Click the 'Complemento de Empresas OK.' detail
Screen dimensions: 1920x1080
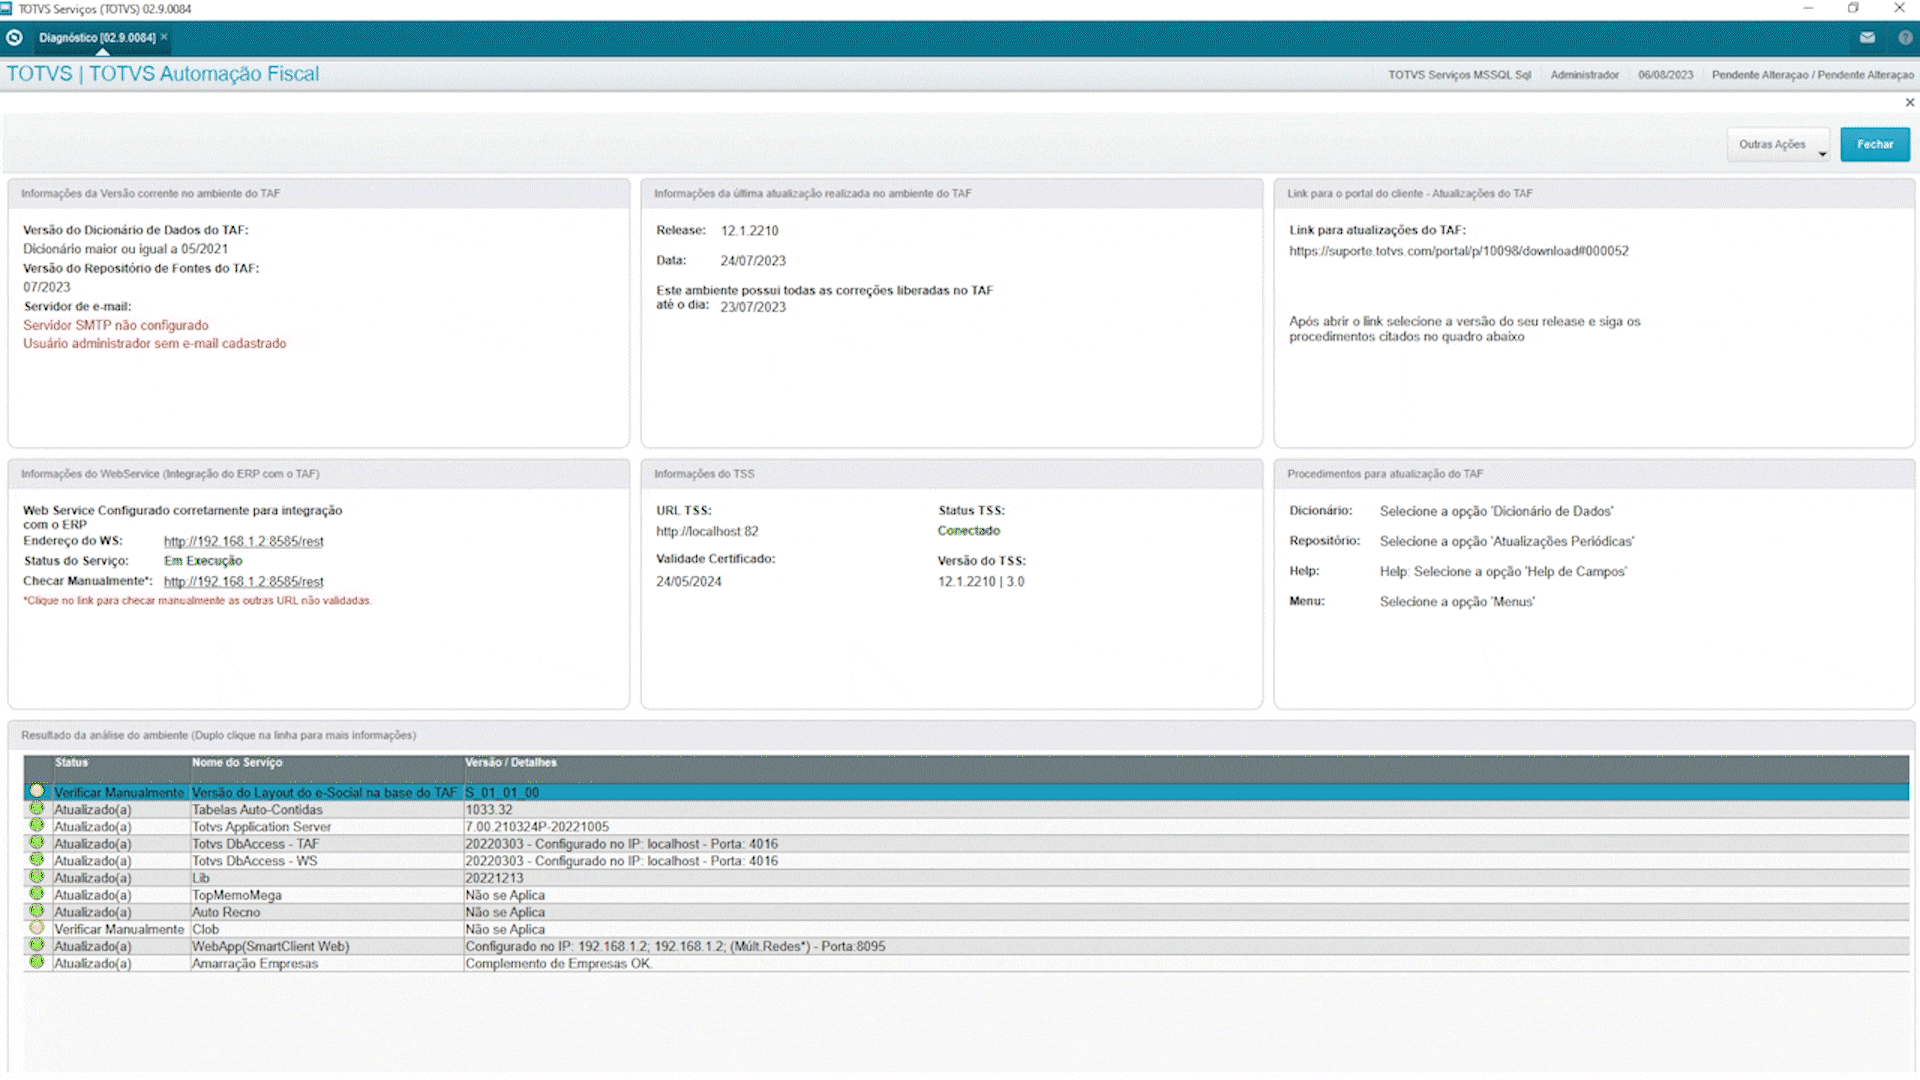tap(559, 964)
